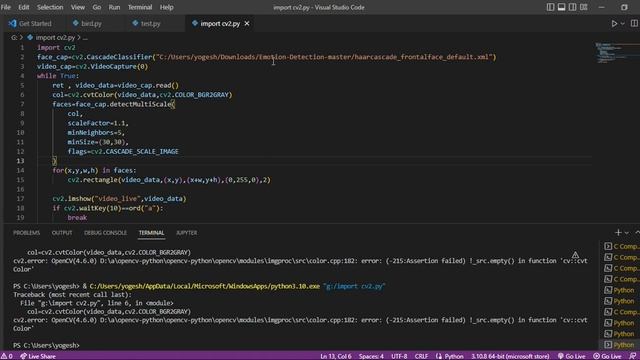Open the terminal launch profile dropdown
Image resolution: width=640 pixels, height=360 pixels.
[x=627, y=233]
